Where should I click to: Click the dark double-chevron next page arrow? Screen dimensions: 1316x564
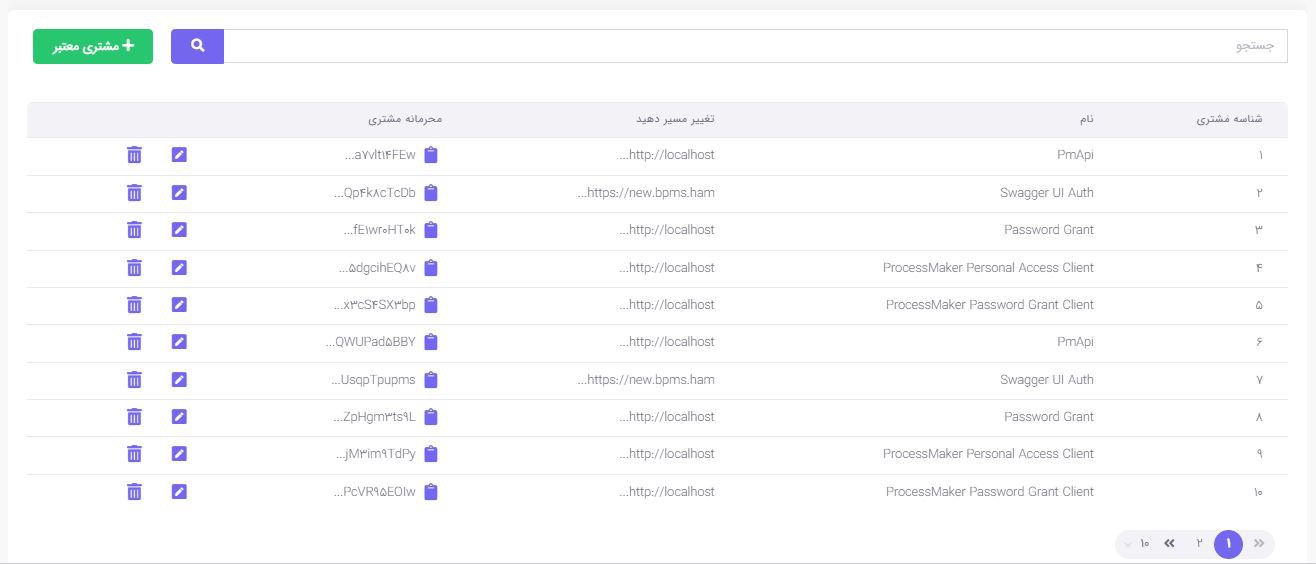coord(1169,544)
